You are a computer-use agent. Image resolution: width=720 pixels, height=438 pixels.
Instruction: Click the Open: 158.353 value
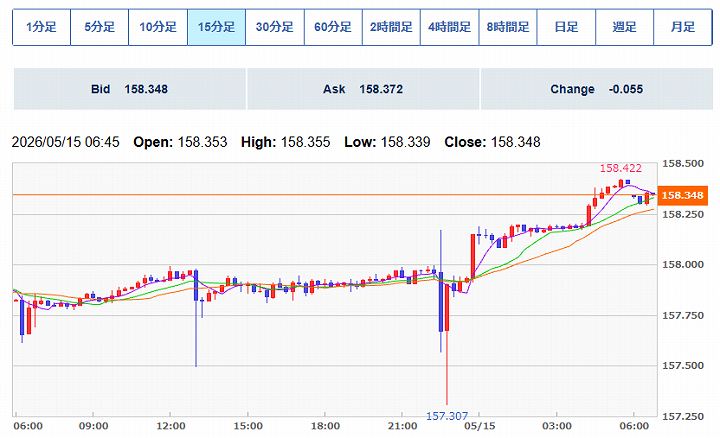pyautogui.click(x=180, y=142)
